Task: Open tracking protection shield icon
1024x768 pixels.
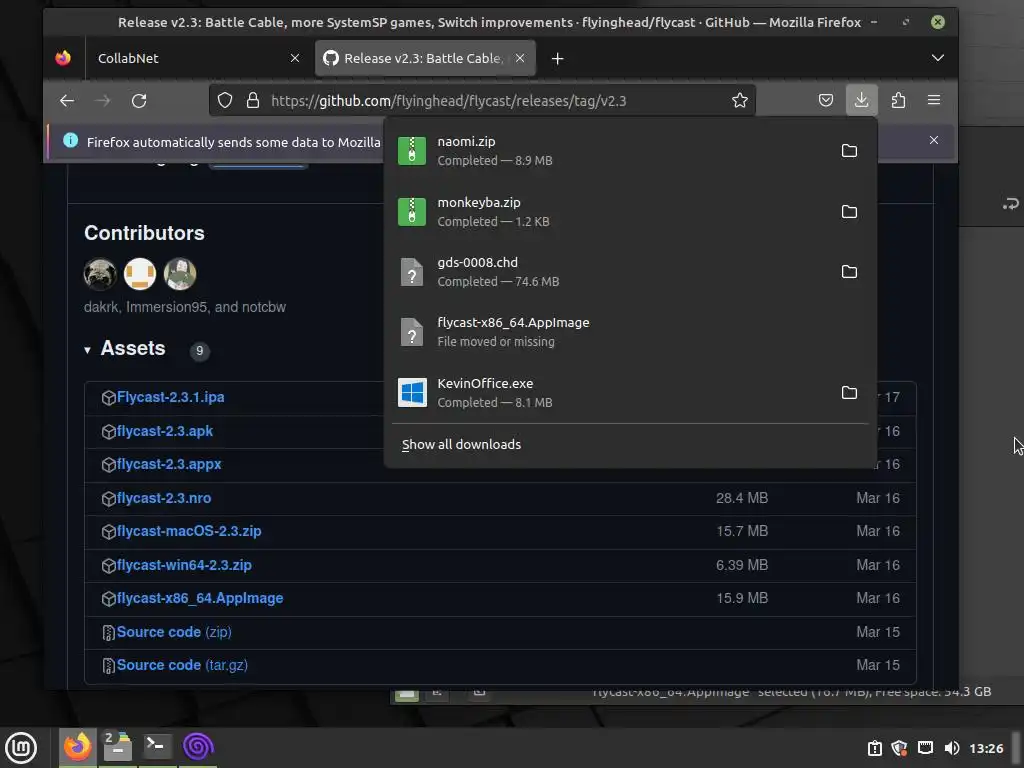Action: tap(225, 101)
